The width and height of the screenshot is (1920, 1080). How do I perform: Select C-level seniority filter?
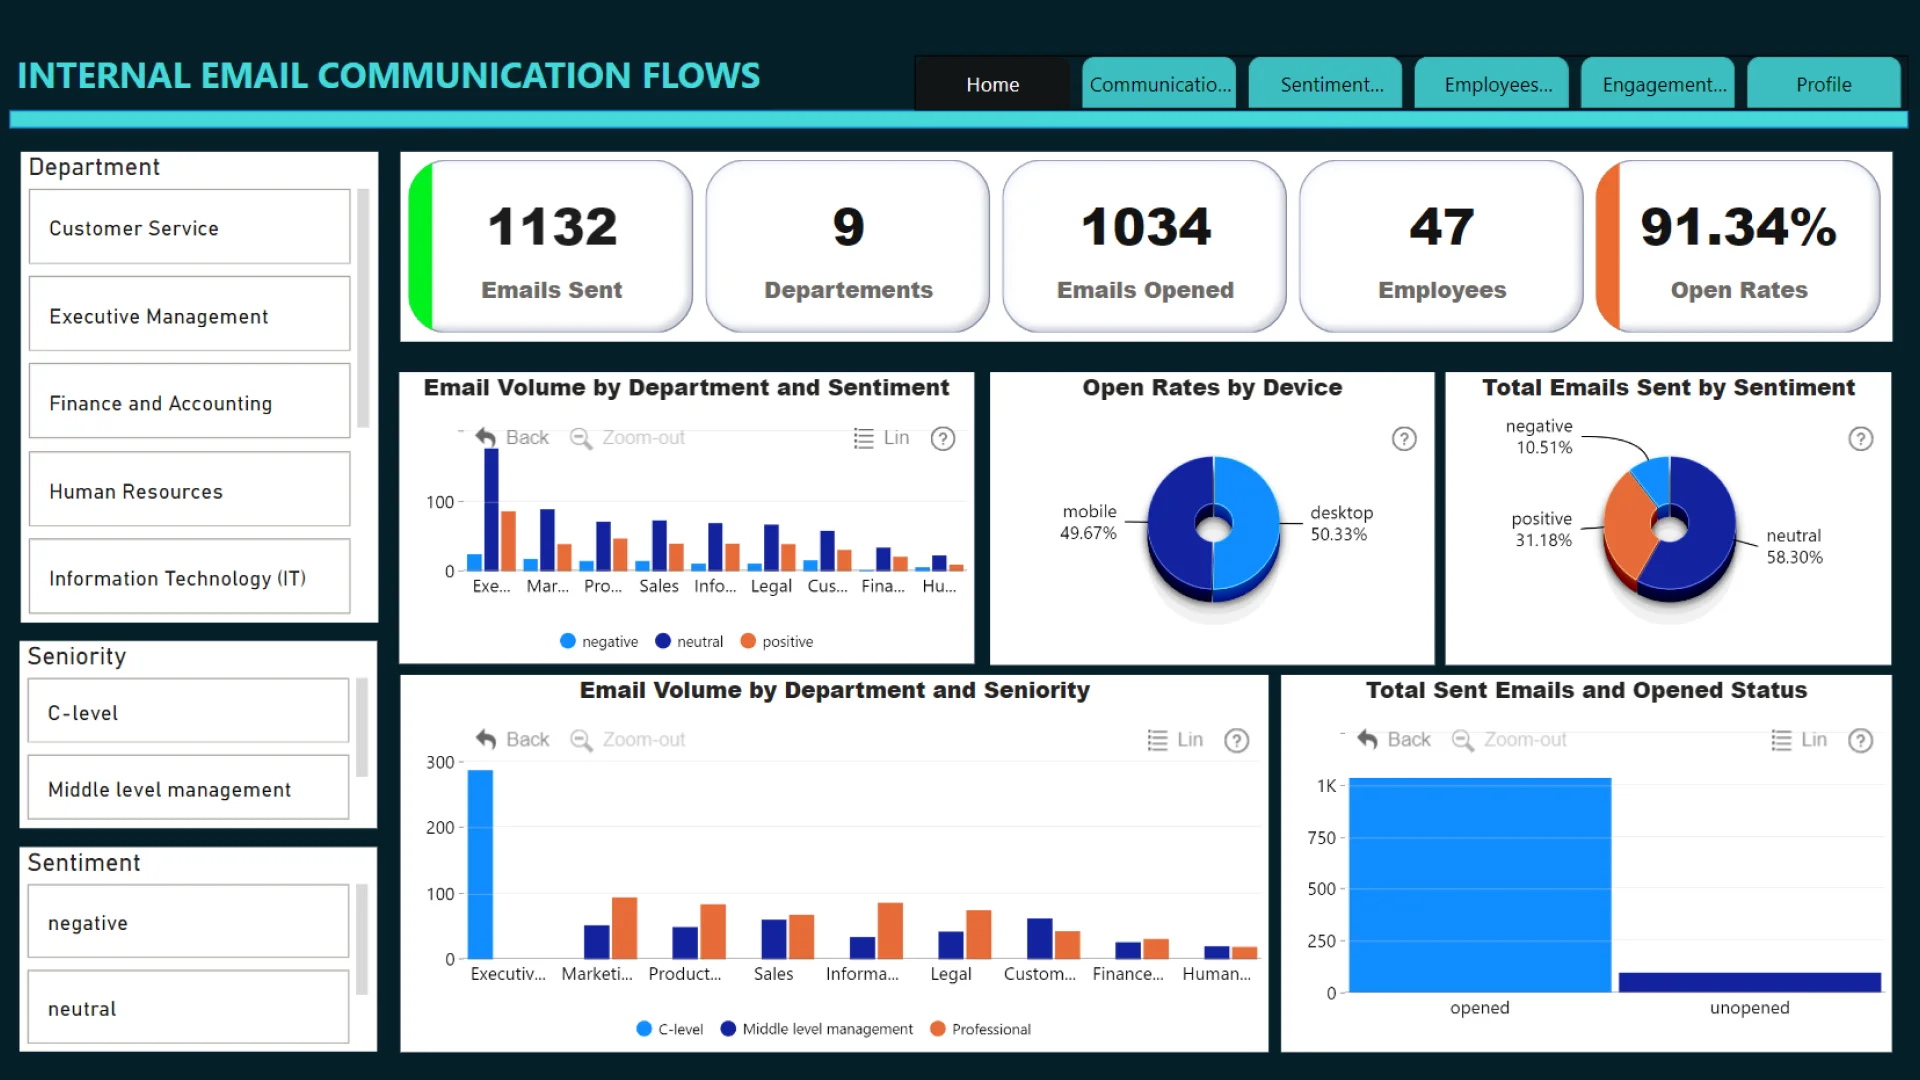[x=188, y=712]
